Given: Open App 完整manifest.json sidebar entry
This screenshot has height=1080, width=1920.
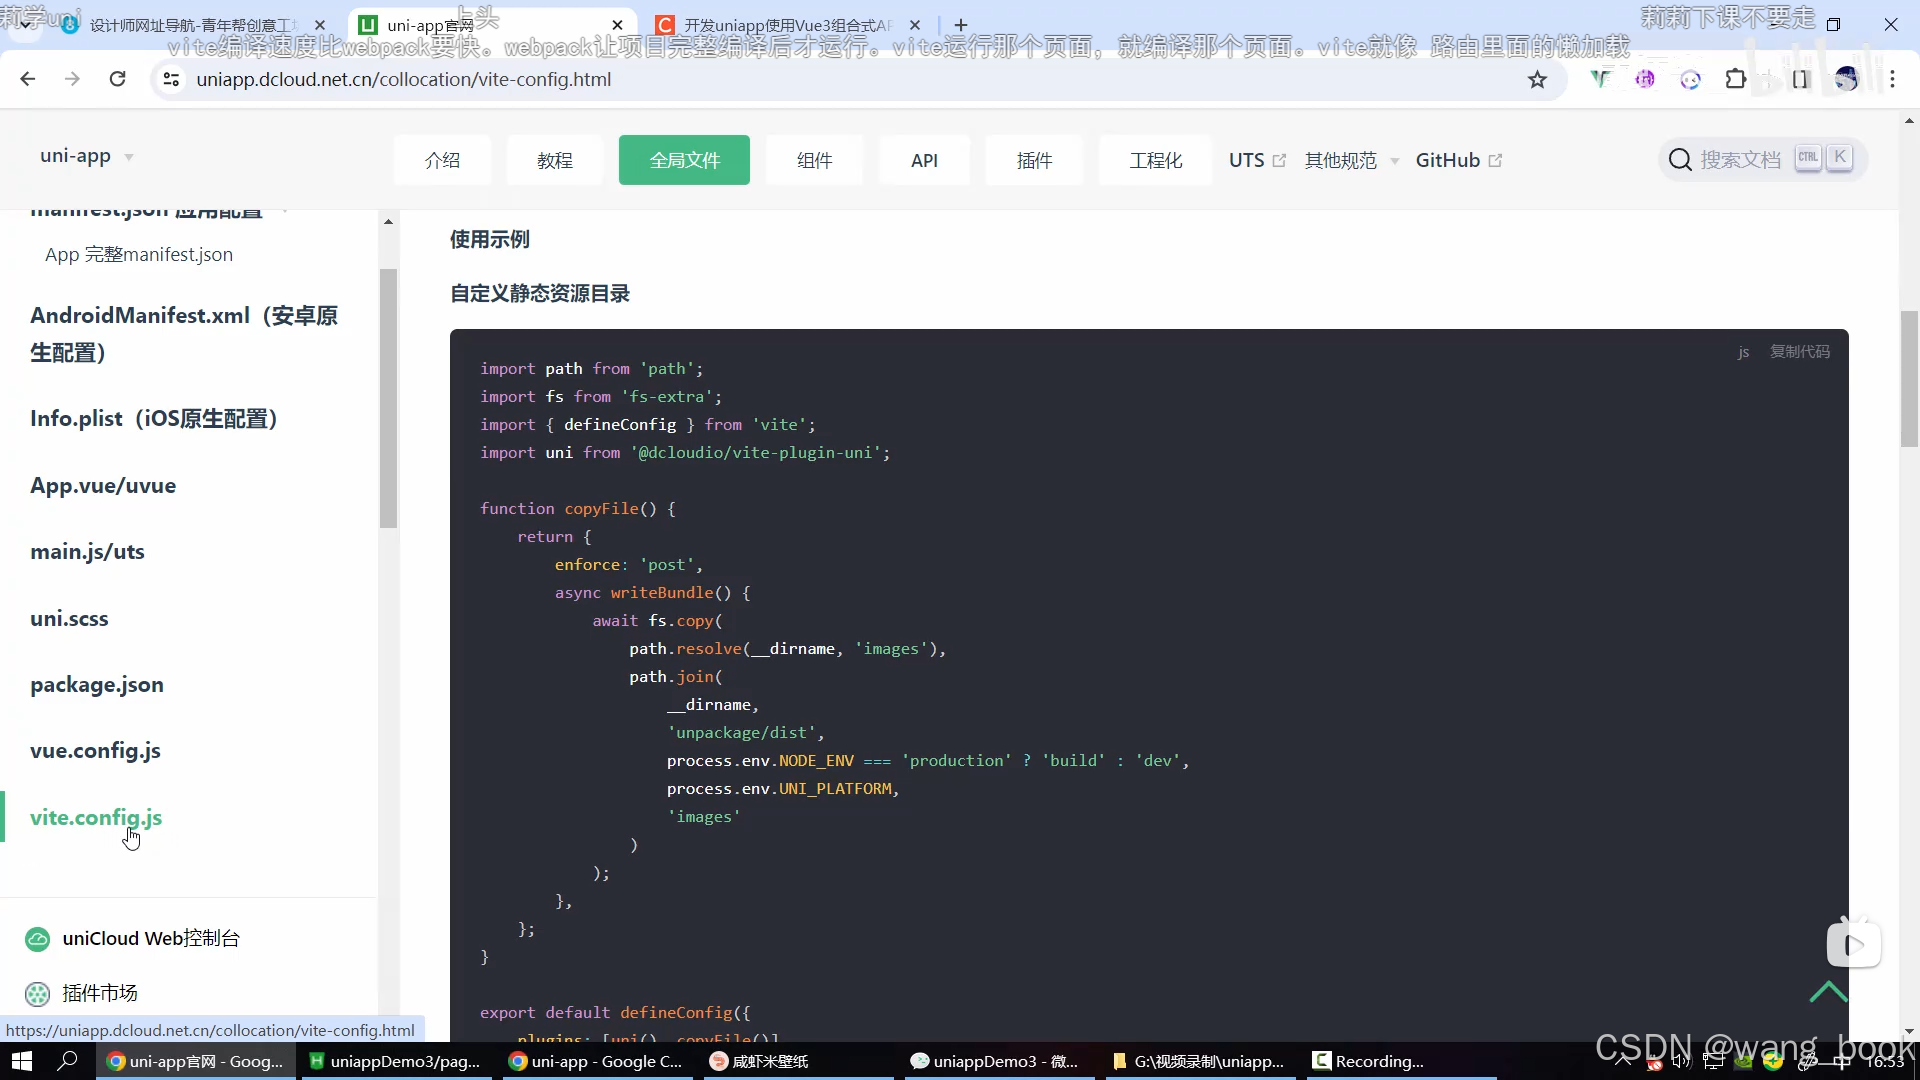Looking at the screenshot, I should [139, 254].
